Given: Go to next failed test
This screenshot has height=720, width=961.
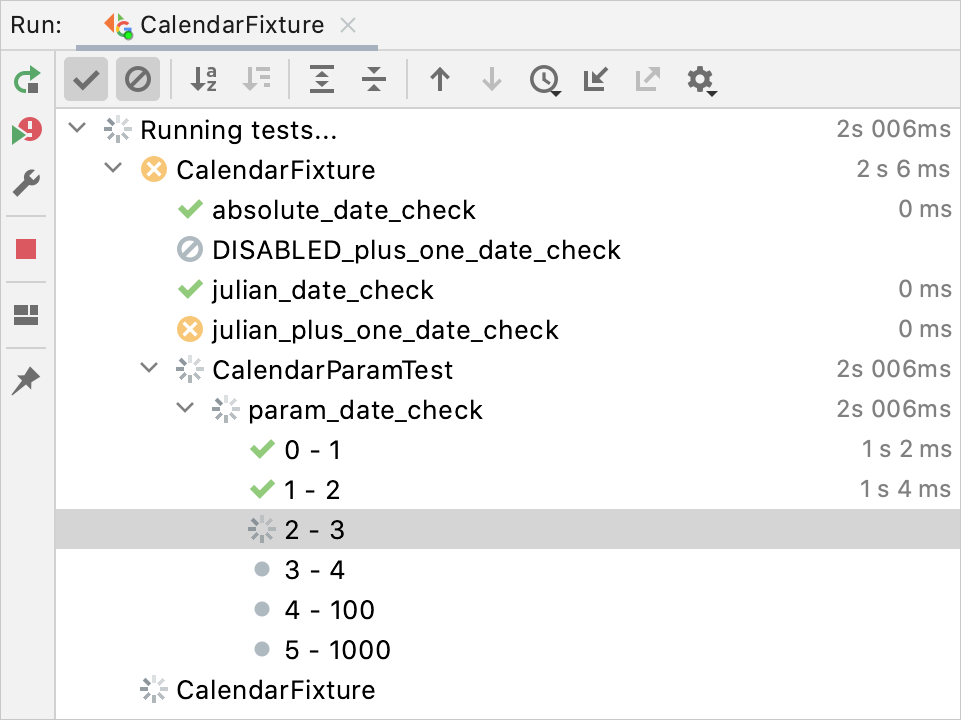Looking at the screenshot, I should [492, 79].
